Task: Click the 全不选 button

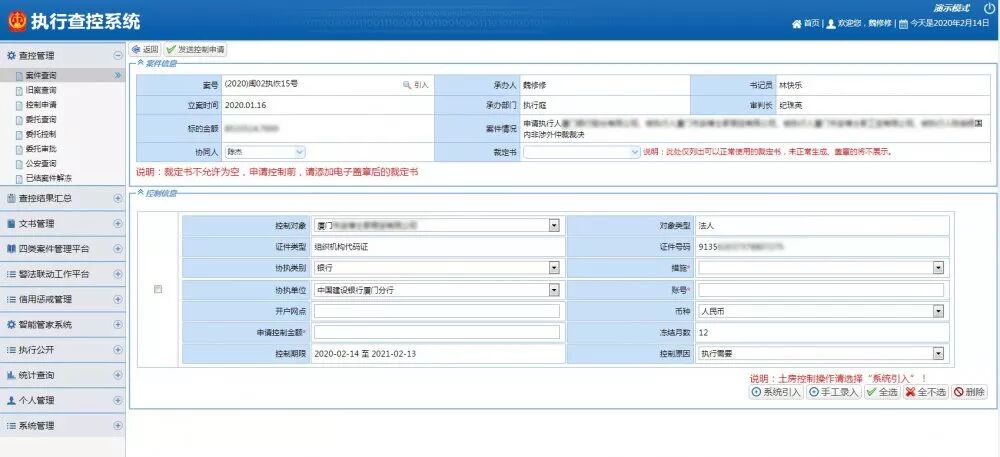Action: point(926,392)
